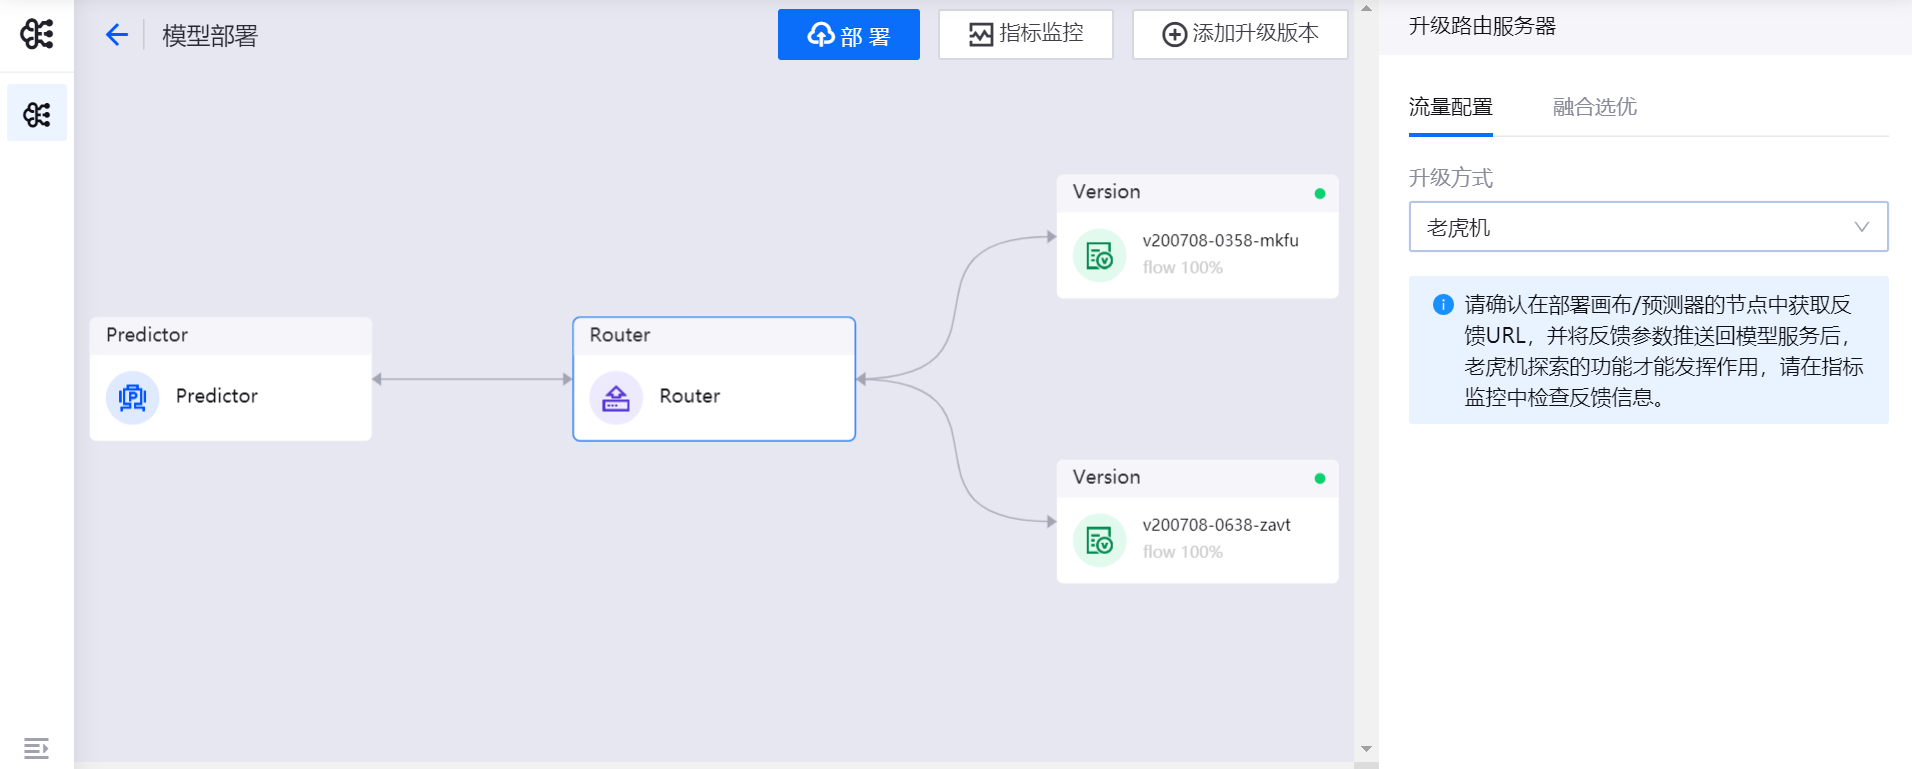Select the highlighted sidebar model icon

[37, 114]
